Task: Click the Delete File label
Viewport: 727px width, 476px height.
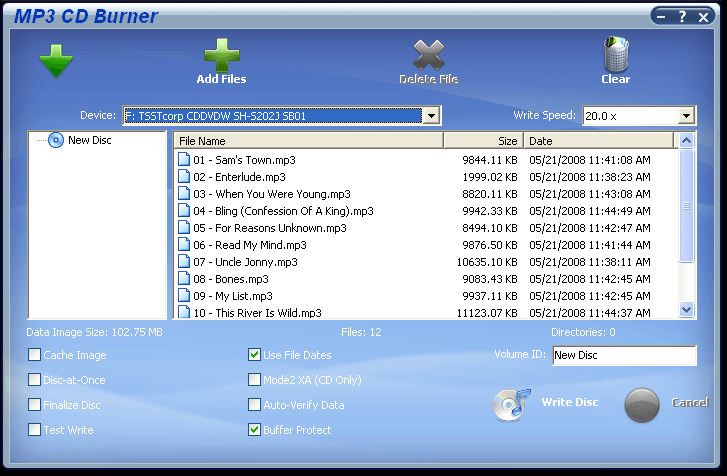Action: pyautogui.click(x=428, y=79)
